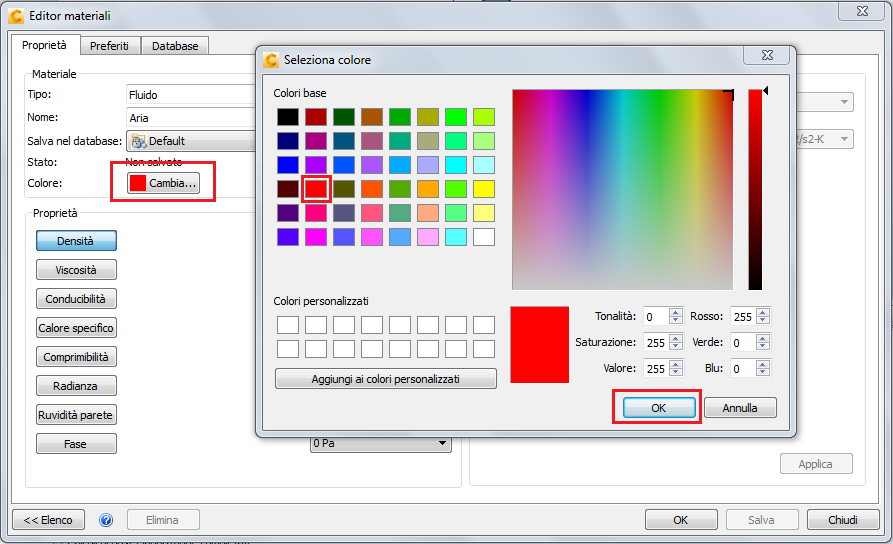Open the Calore specifico property
Image resolution: width=893 pixels, height=544 pixels.
pyautogui.click(x=76, y=328)
